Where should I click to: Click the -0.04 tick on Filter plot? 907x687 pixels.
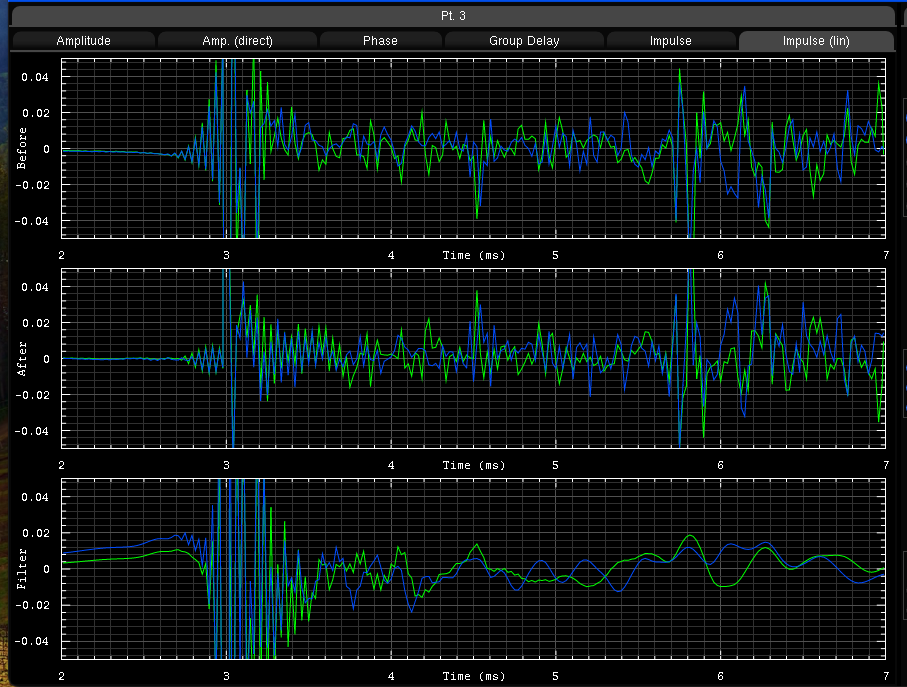pos(35,641)
